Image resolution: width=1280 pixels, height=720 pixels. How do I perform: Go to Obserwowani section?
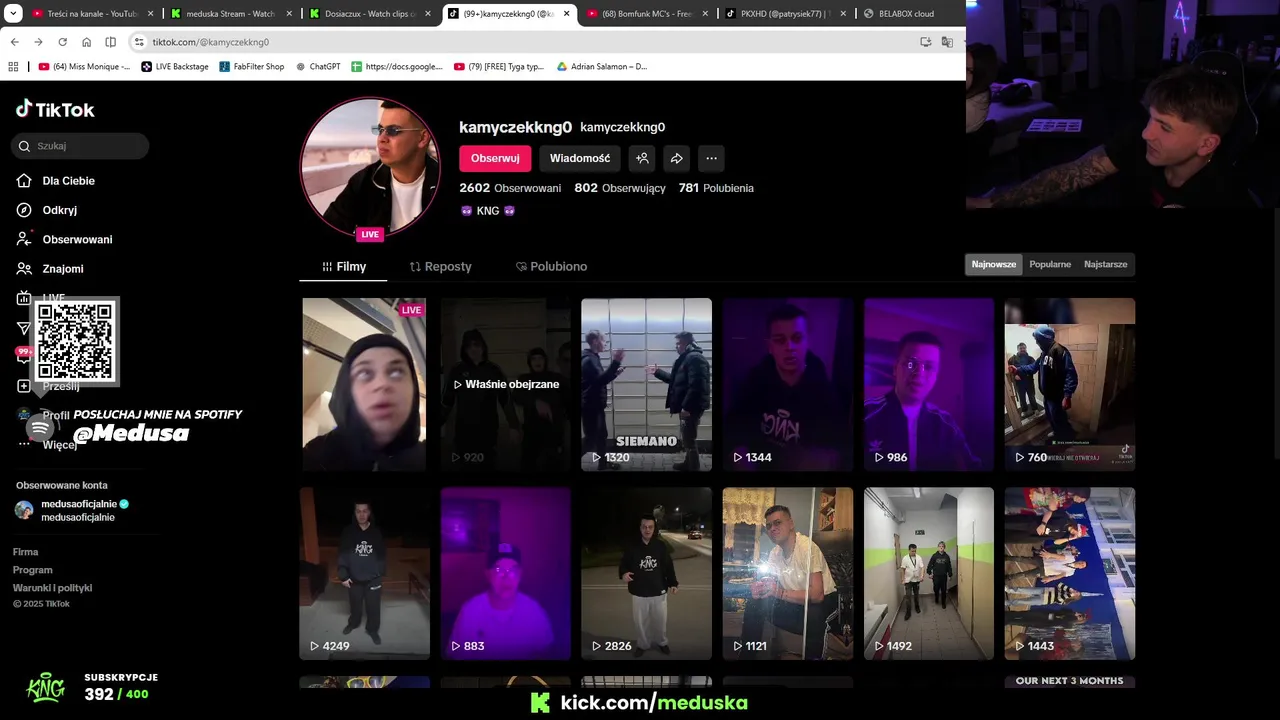pyautogui.click(x=64, y=239)
